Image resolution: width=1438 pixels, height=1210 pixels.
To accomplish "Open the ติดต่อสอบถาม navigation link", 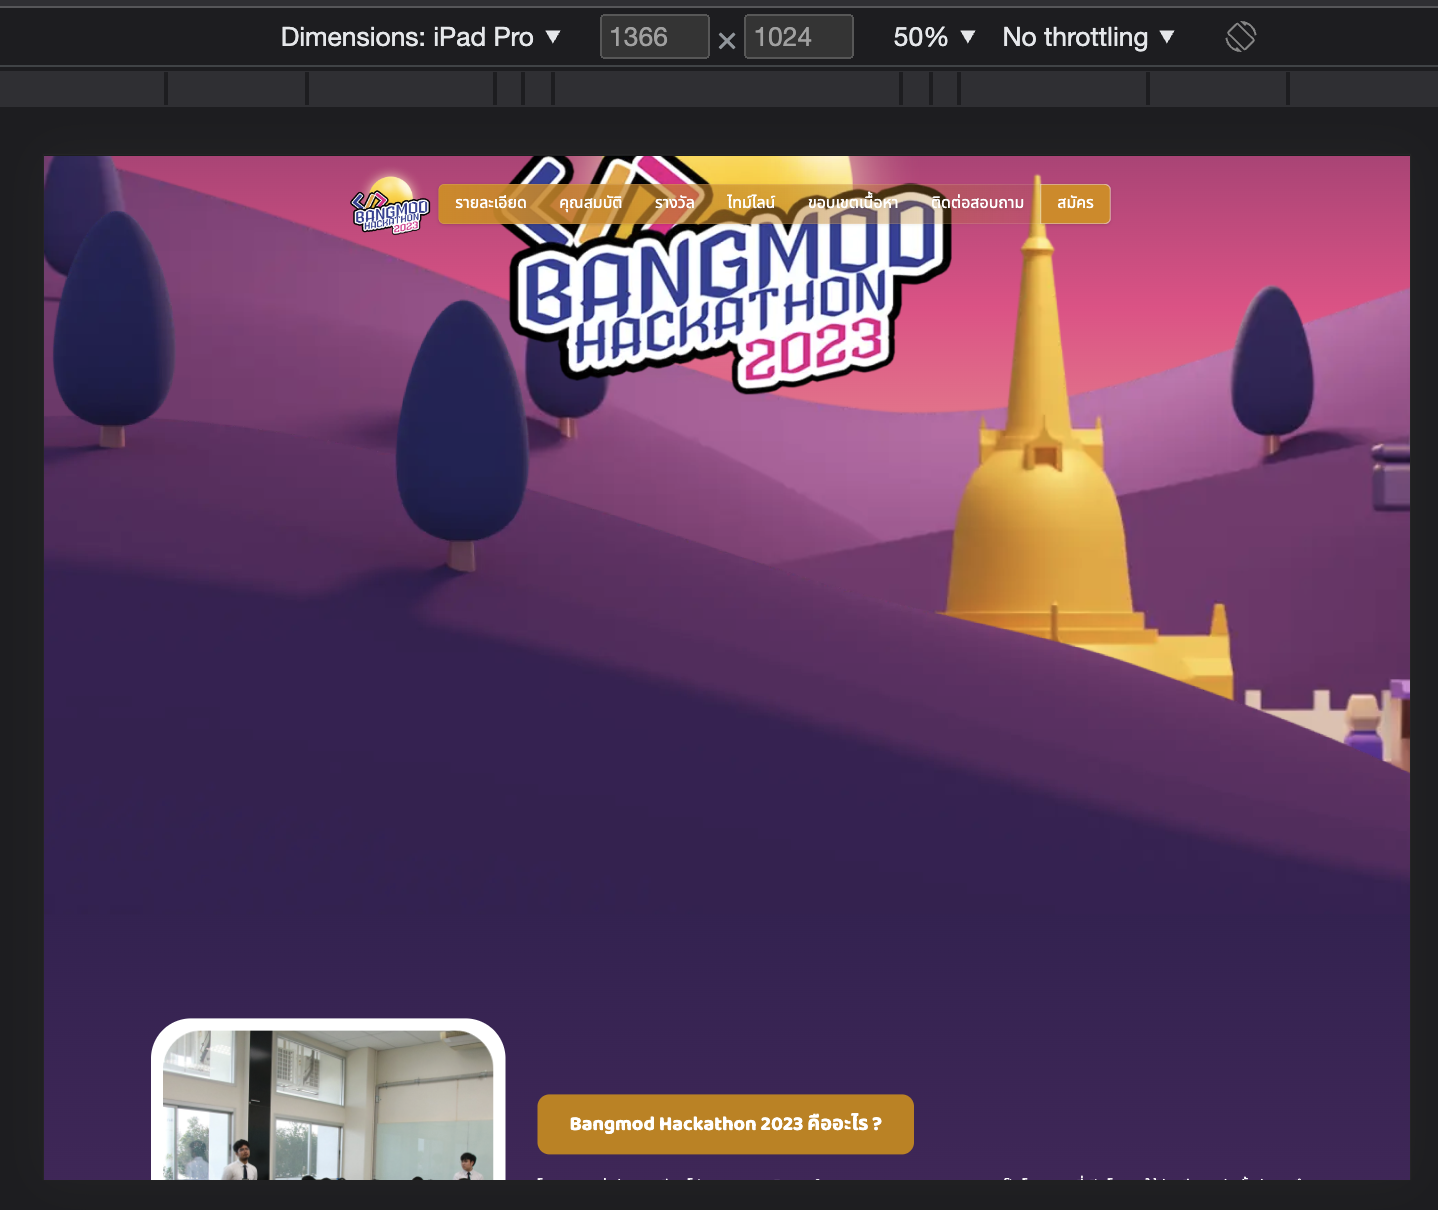I will coord(977,203).
